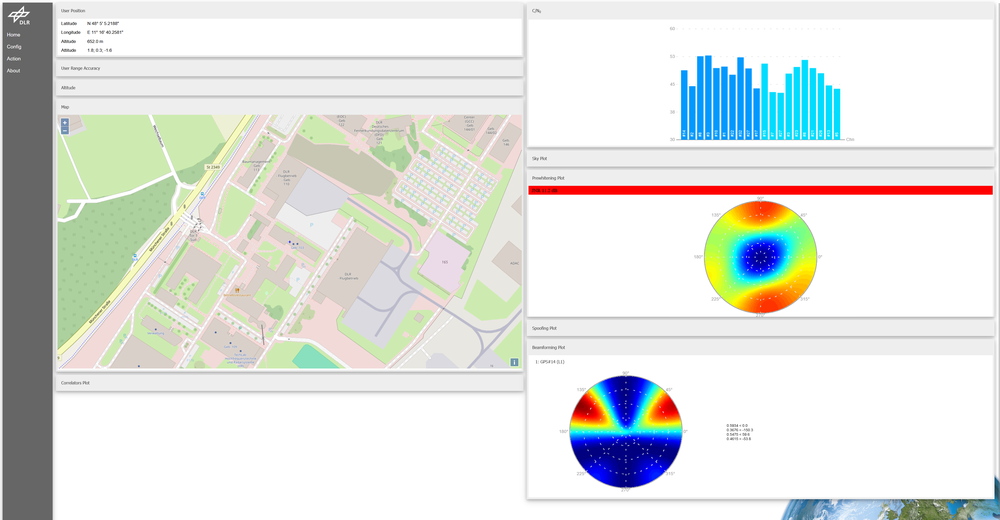The height and width of the screenshot is (520, 1000).
Task: Collapse the User Position panel header
Action: pos(289,11)
